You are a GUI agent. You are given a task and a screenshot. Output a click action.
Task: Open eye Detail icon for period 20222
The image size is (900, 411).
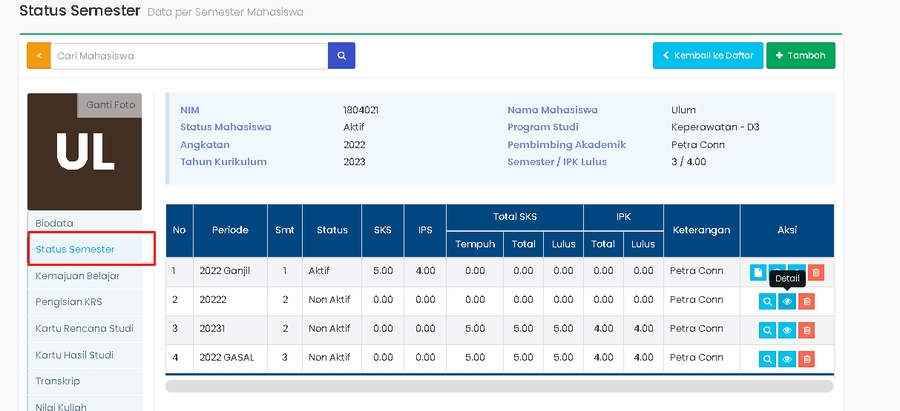point(787,301)
